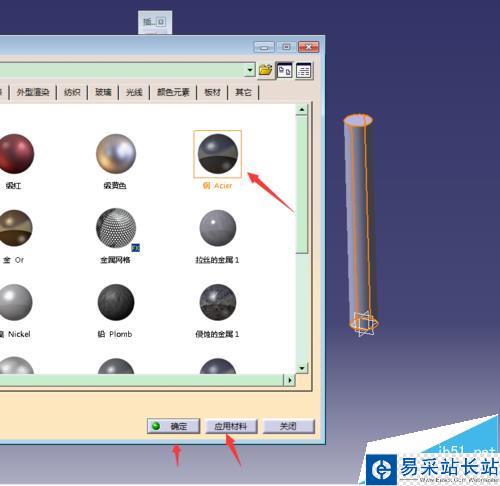Pick the Nickel material sphere
The height and width of the screenshot is (486, 500).
coord(15,302)
